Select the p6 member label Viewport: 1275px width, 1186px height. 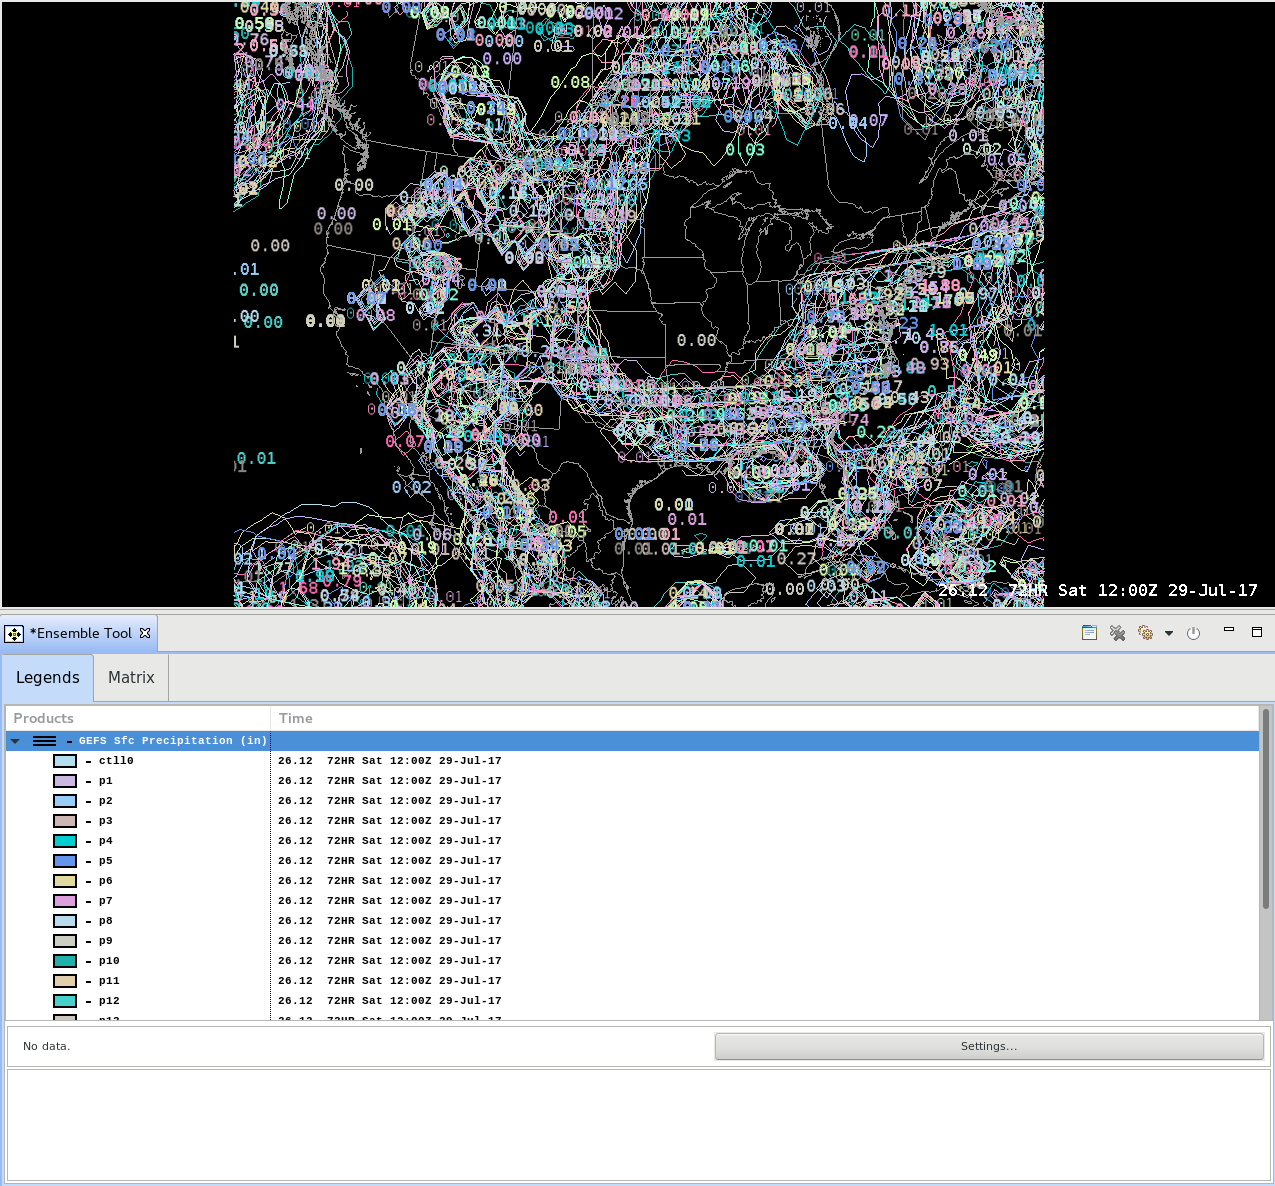106,881
